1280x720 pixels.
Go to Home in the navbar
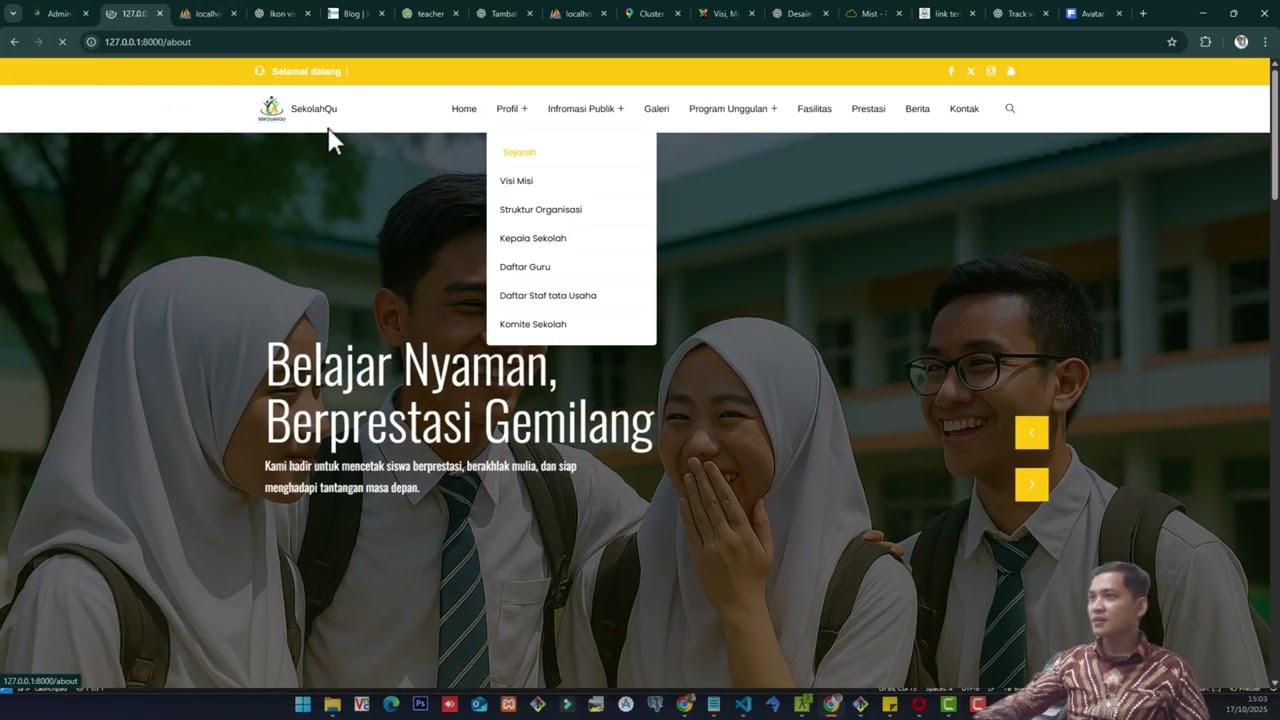tap(464, 109)
